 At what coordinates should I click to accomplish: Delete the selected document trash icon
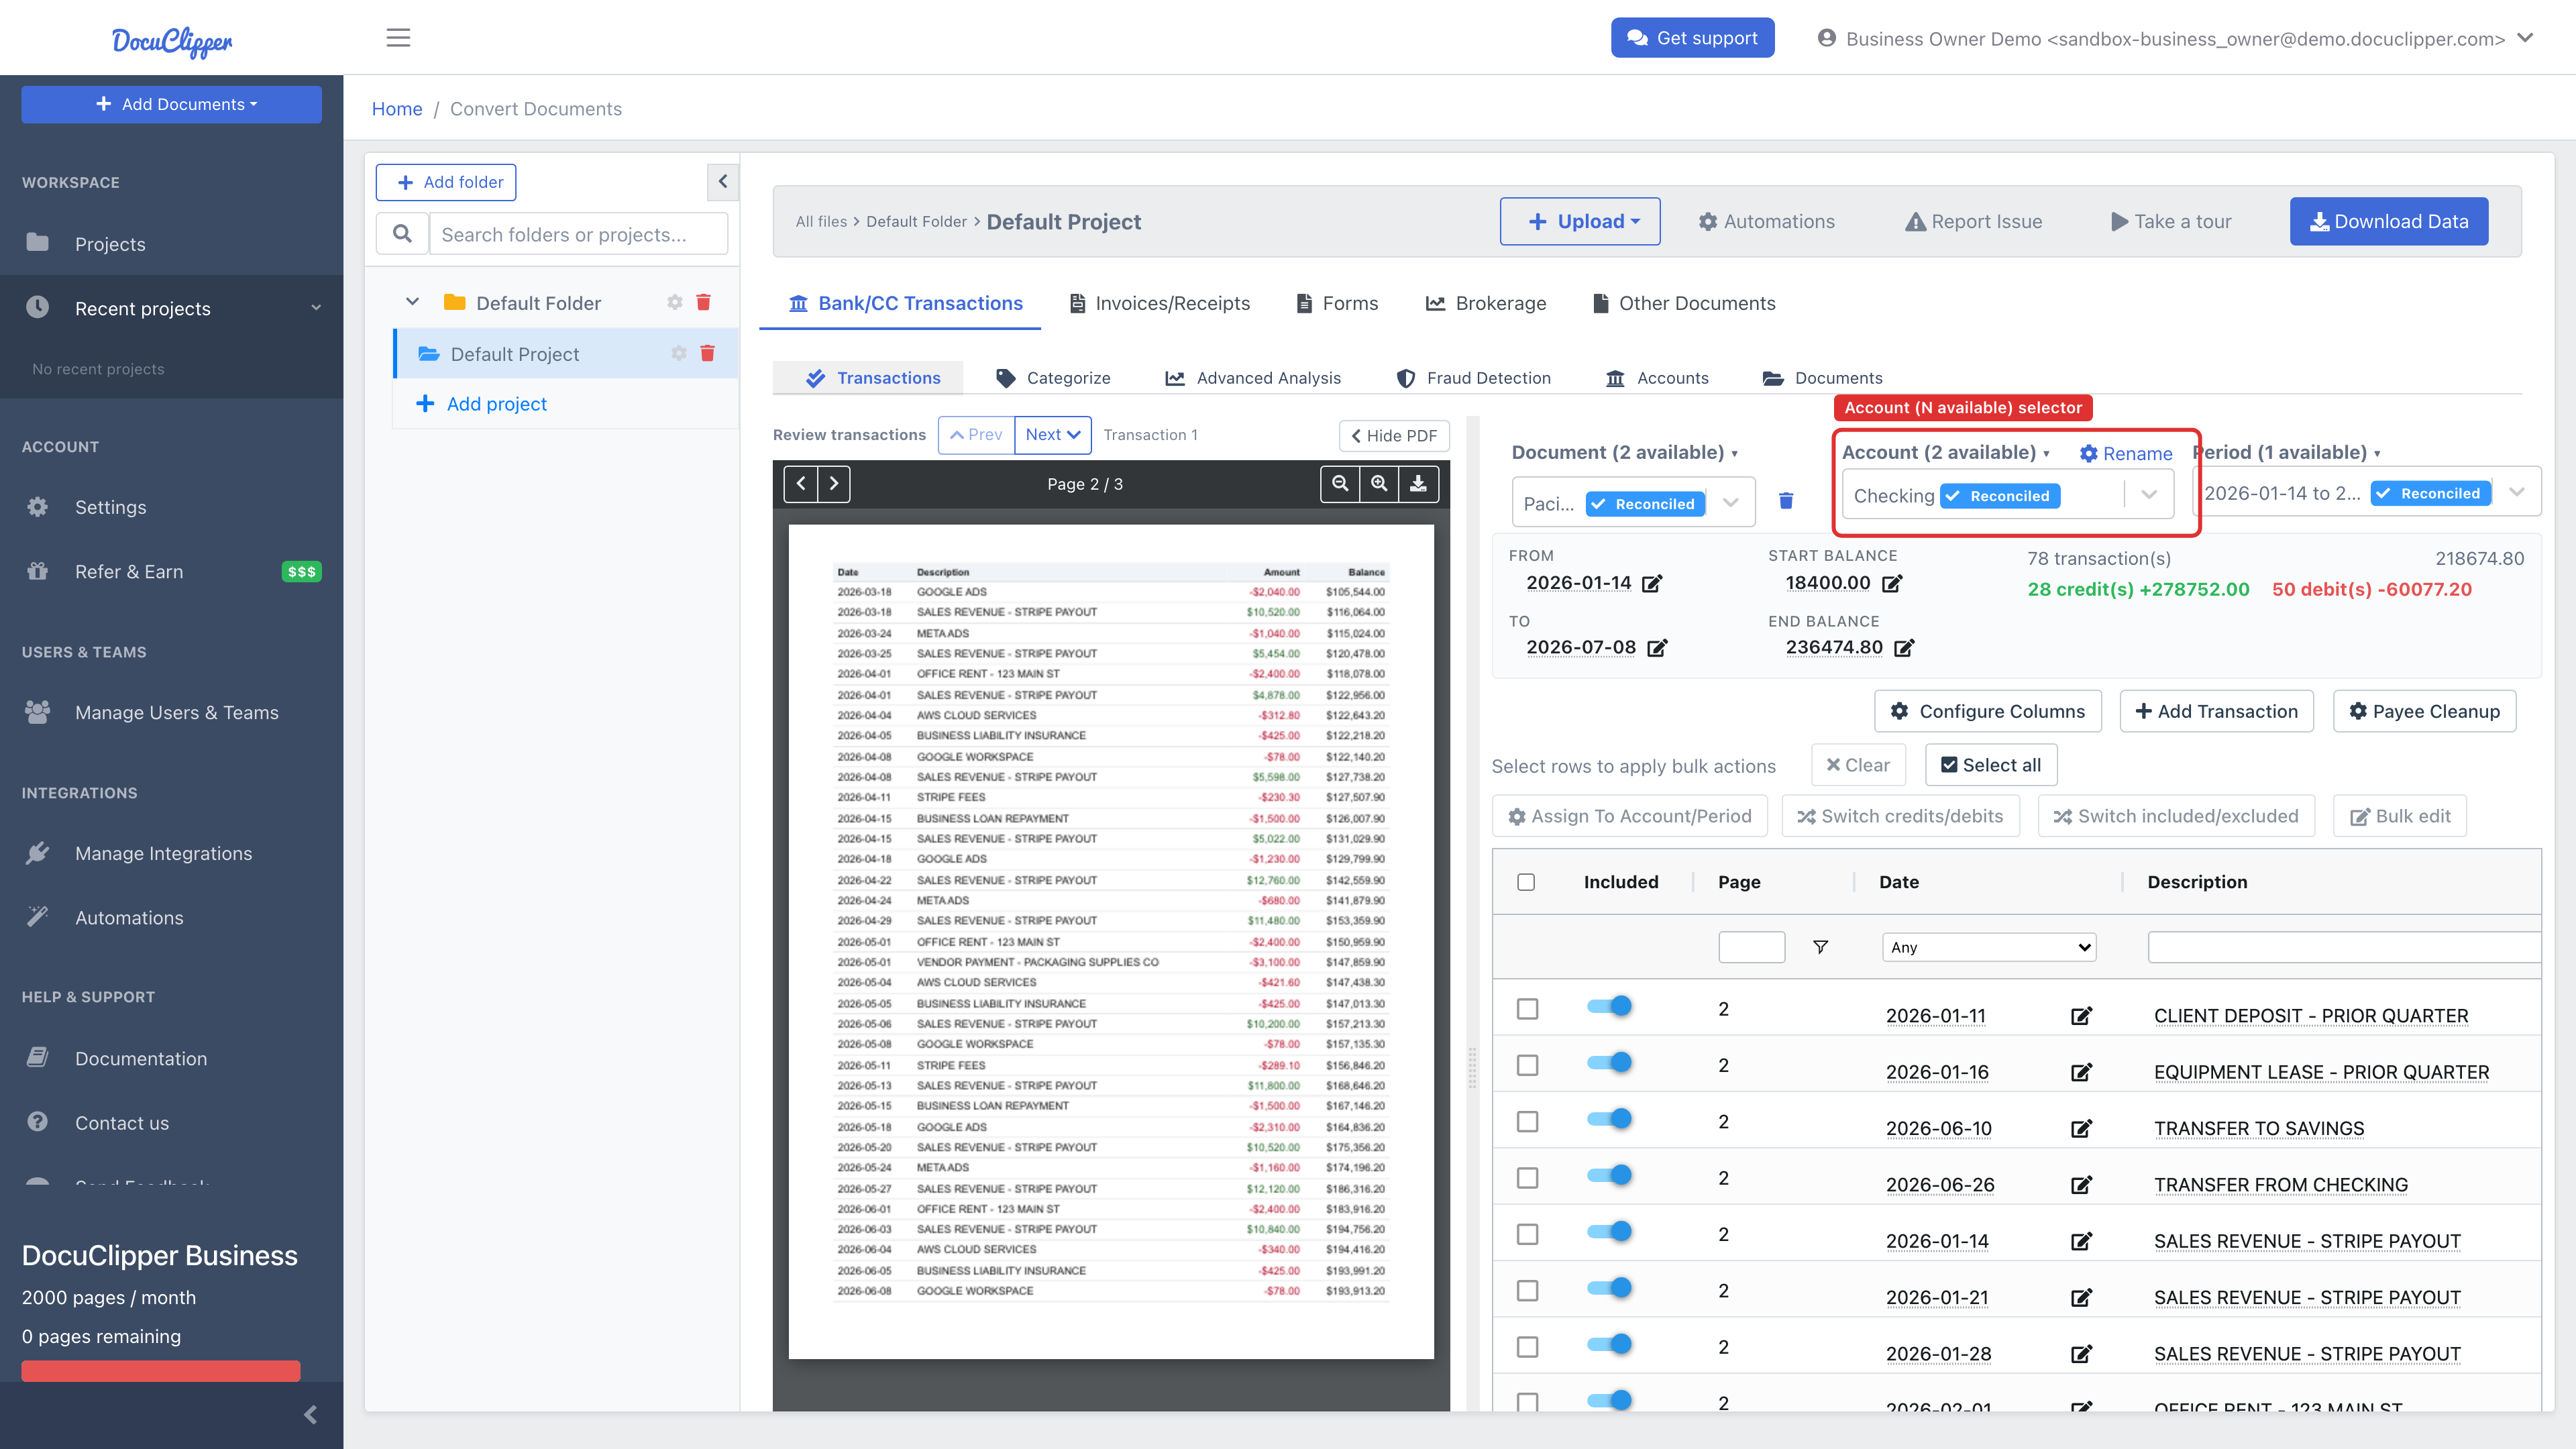(1786, 500)
